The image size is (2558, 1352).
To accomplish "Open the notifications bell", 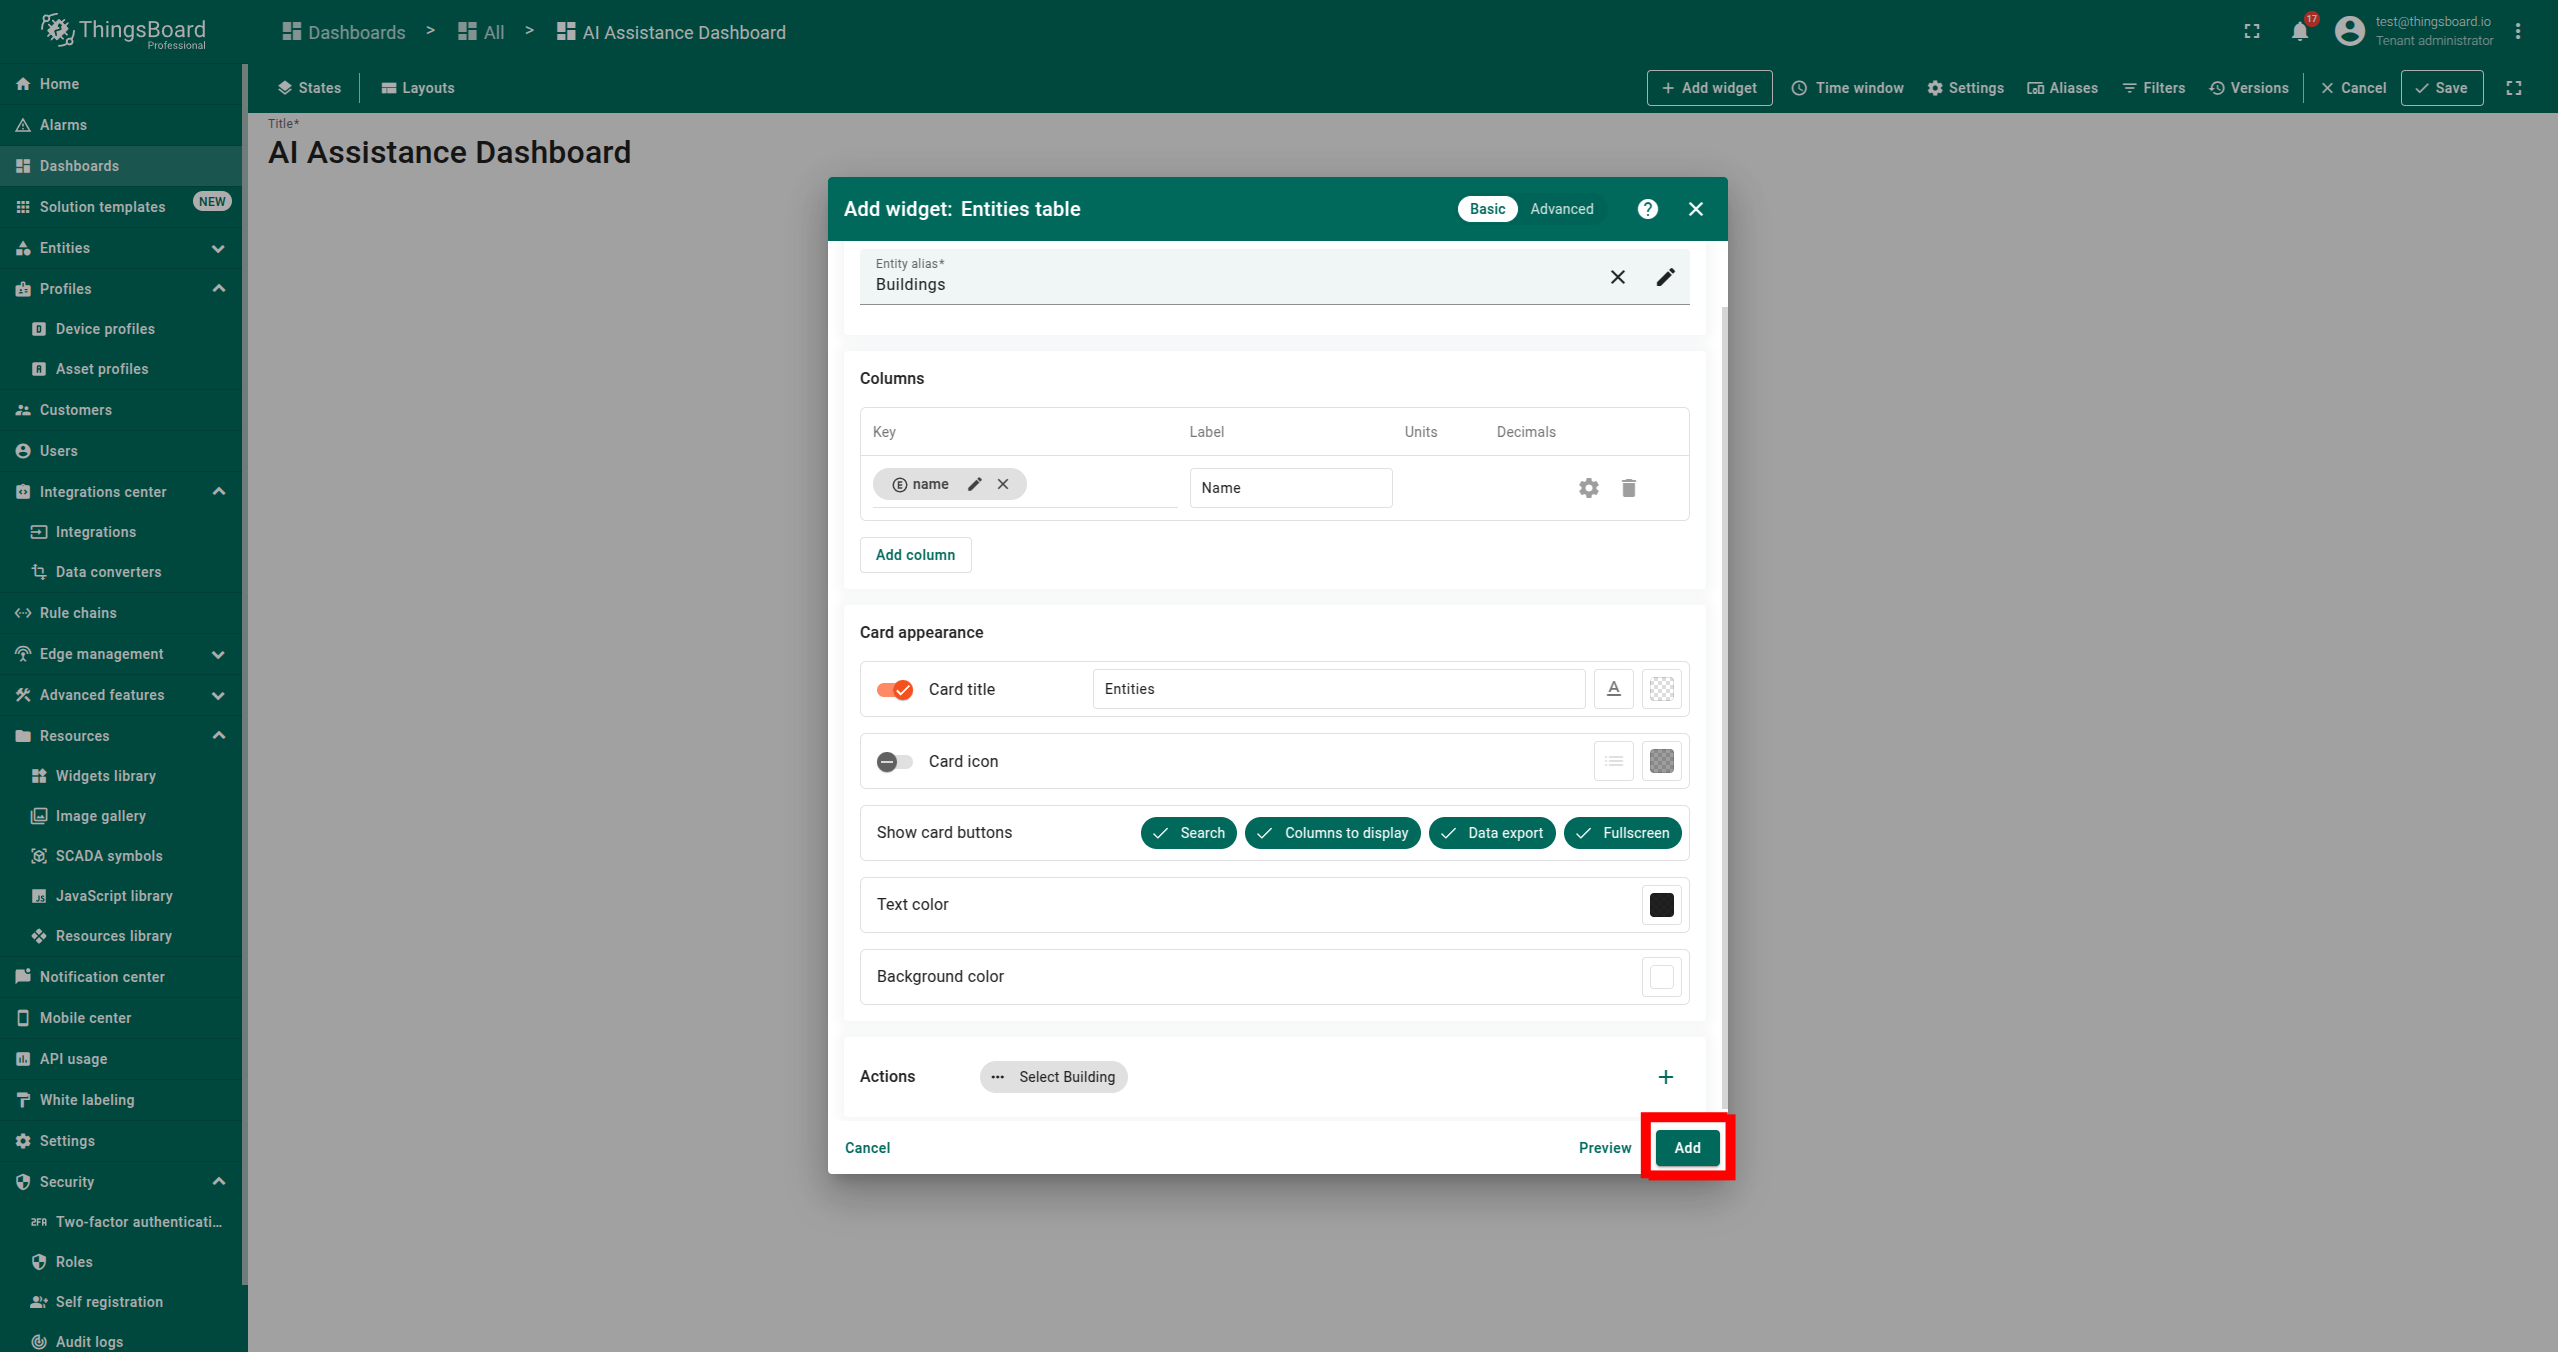I will coord(2299,32).
